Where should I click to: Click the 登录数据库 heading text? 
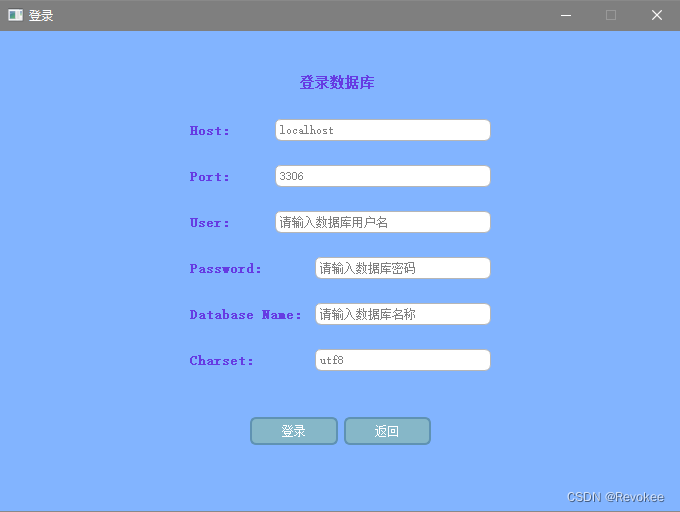[337, 82]
